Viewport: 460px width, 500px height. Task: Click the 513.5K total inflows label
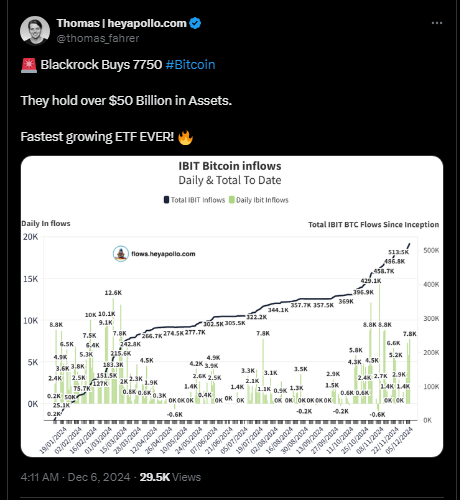tap(398, 252)
